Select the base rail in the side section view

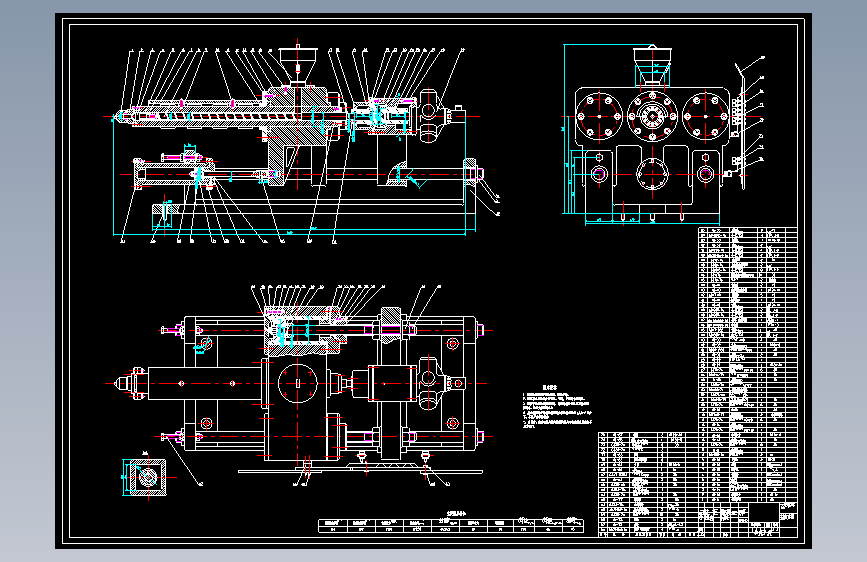(312, 210)
